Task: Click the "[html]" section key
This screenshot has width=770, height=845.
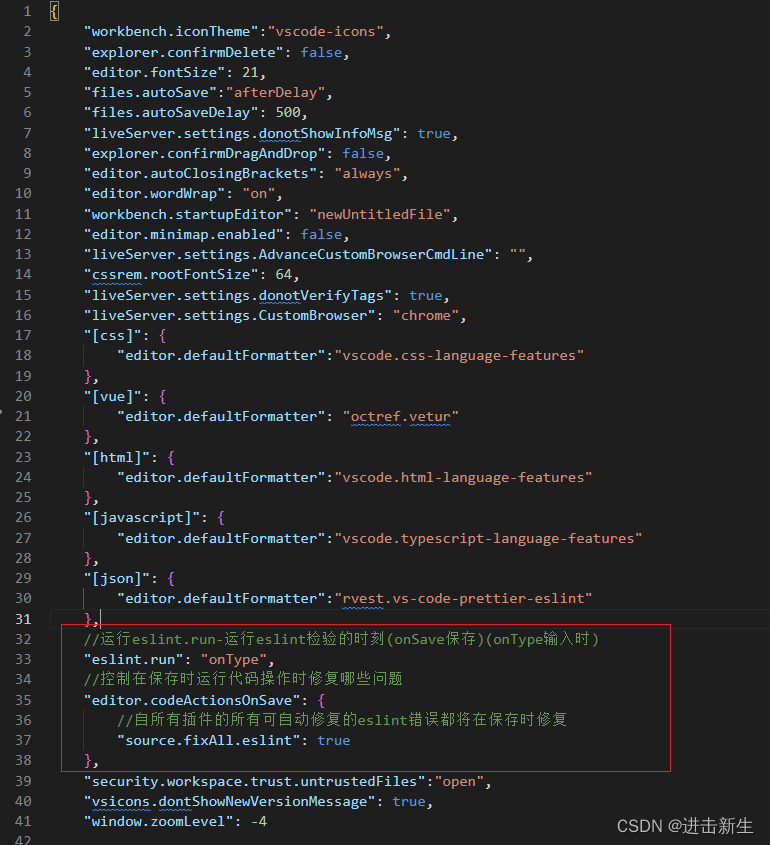Action: (x=117, y=458)
